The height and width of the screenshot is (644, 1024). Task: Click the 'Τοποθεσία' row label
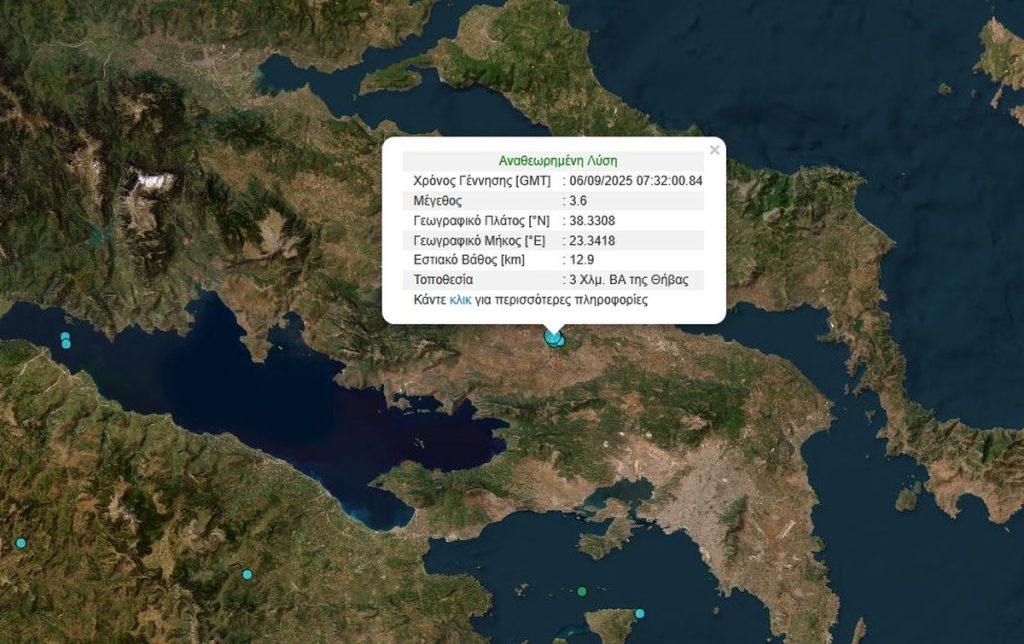tap(443, 280)
